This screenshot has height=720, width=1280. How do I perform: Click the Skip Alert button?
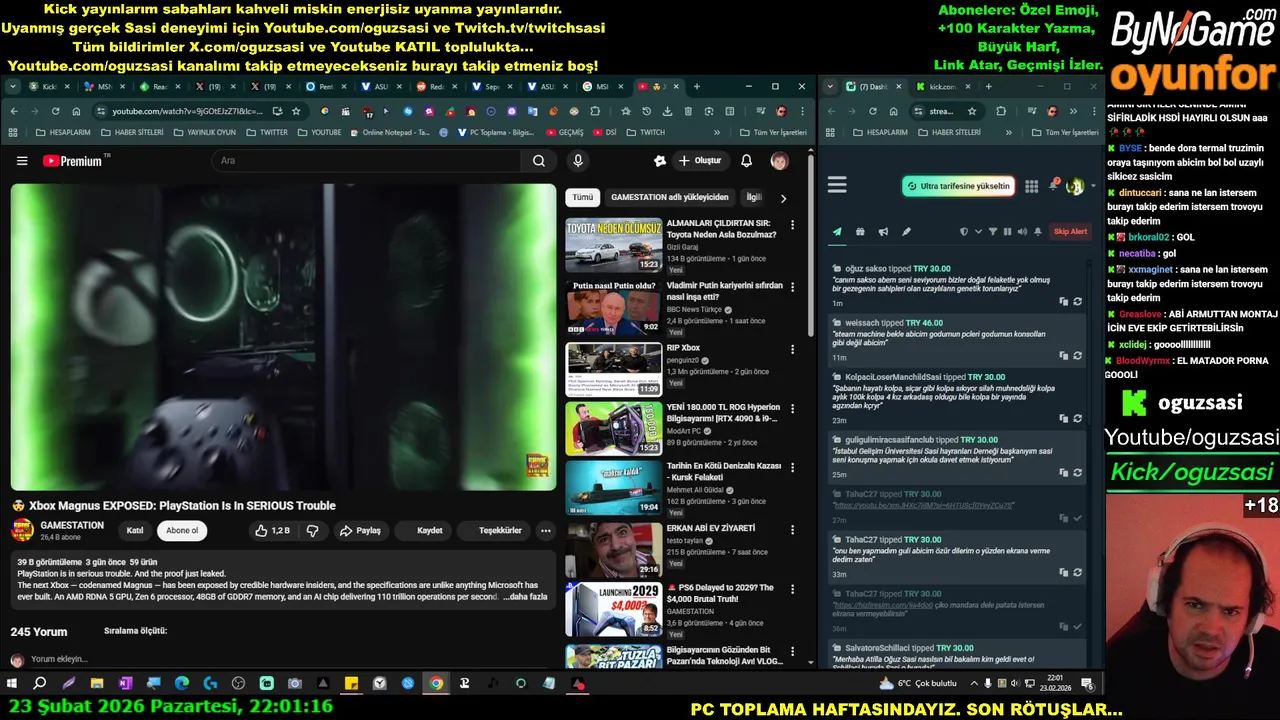point(1070,232)
